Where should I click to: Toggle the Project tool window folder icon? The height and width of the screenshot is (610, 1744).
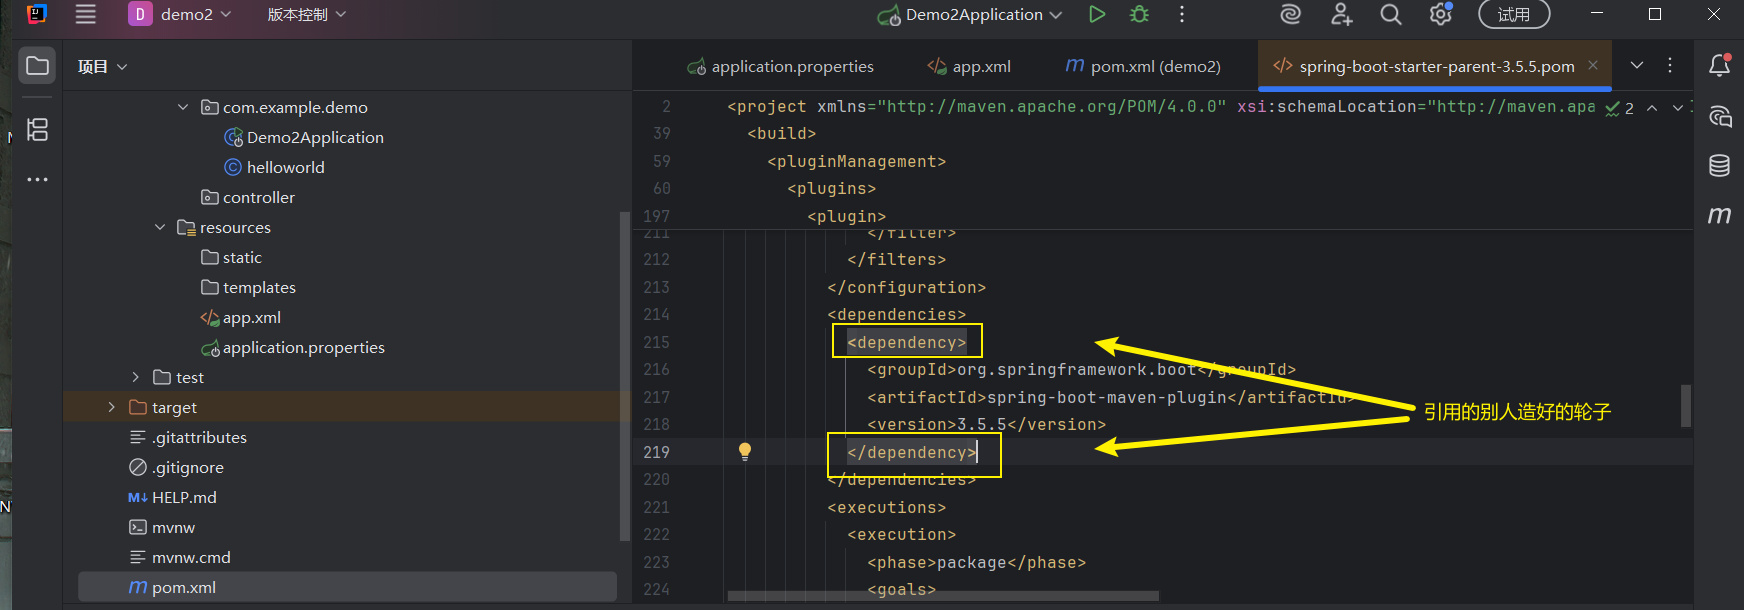coord(37,66)
